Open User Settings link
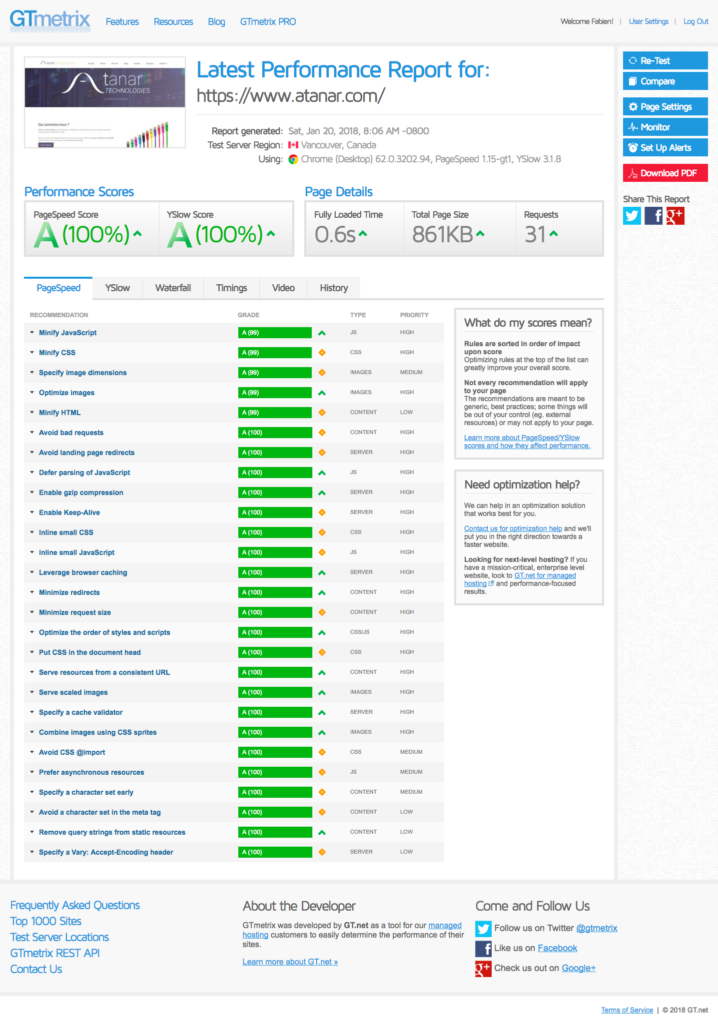718x1024 pixels. coord(648,22)
